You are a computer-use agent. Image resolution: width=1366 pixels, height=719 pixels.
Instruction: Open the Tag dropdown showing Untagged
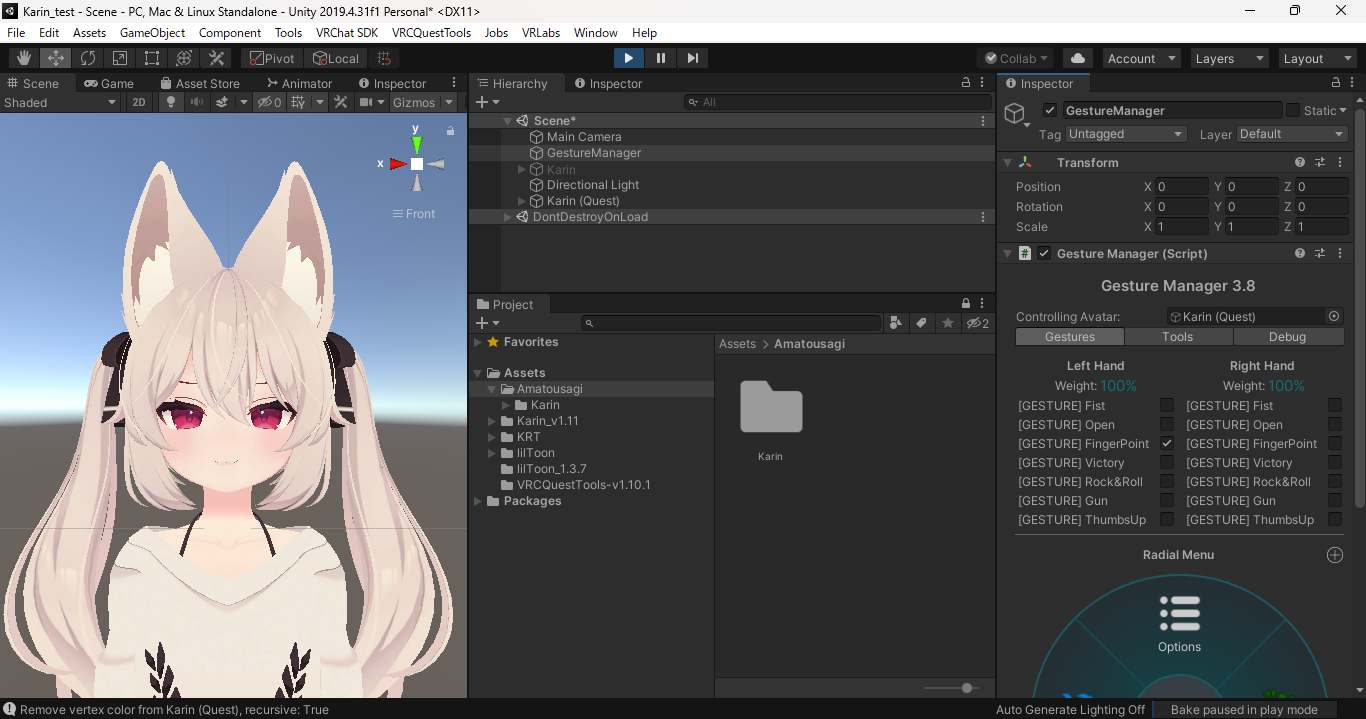coord(1125,133)
